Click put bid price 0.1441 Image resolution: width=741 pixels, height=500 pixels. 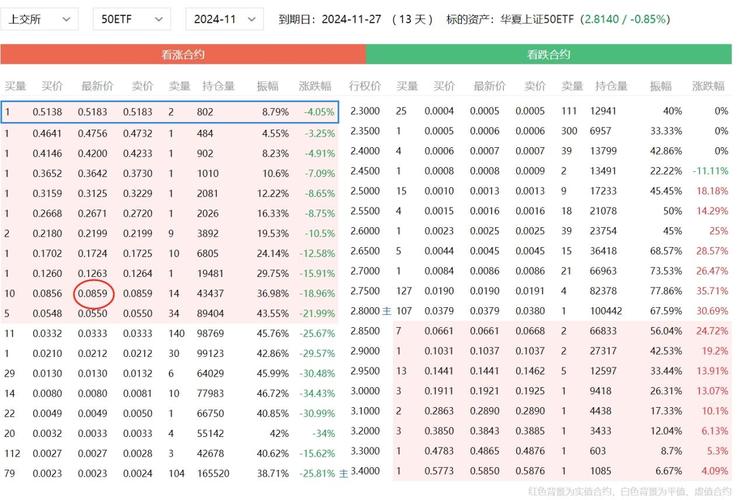point(439,371)
